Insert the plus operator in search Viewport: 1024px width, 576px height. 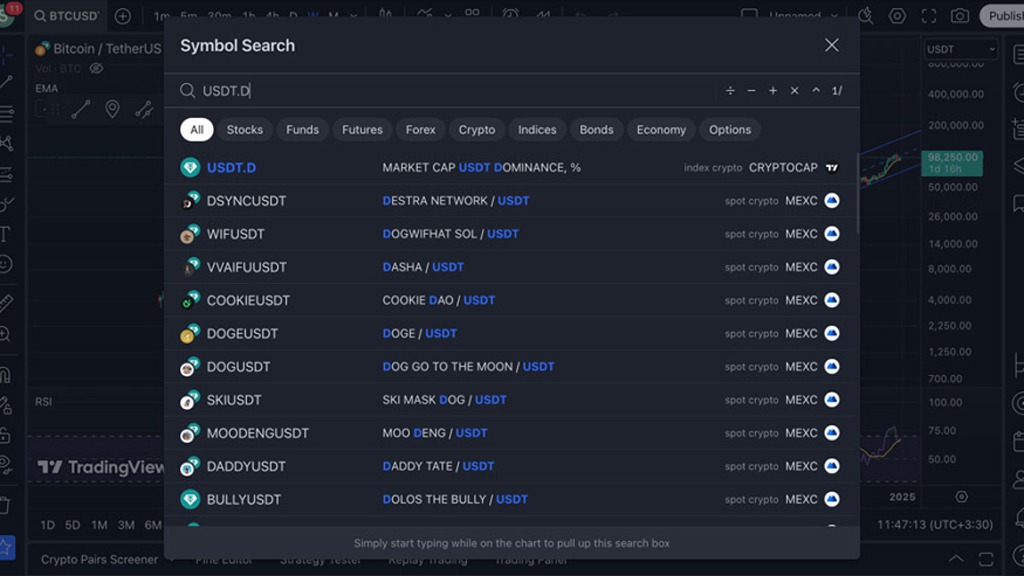pos(773,91)
